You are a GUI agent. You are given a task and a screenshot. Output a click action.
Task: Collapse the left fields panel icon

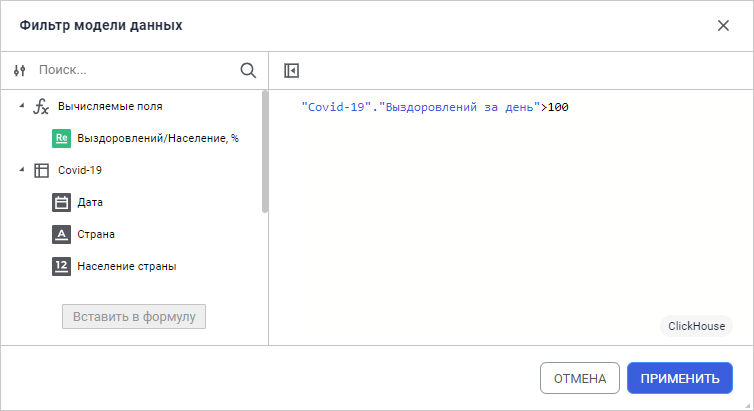coord(291,70)
